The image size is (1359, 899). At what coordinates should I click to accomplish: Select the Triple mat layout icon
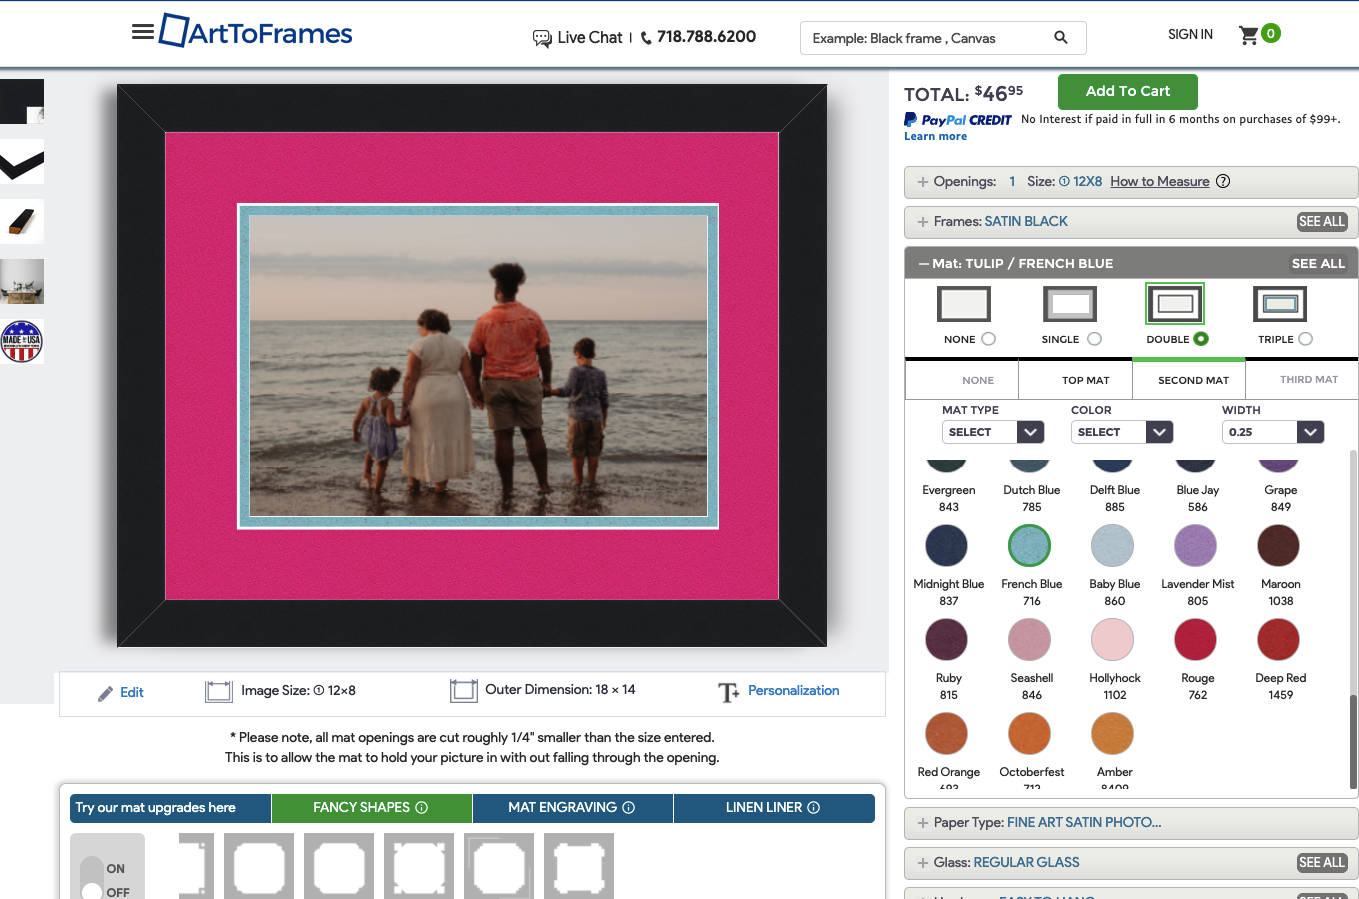pyautogui.click(x=1280, y=304)
